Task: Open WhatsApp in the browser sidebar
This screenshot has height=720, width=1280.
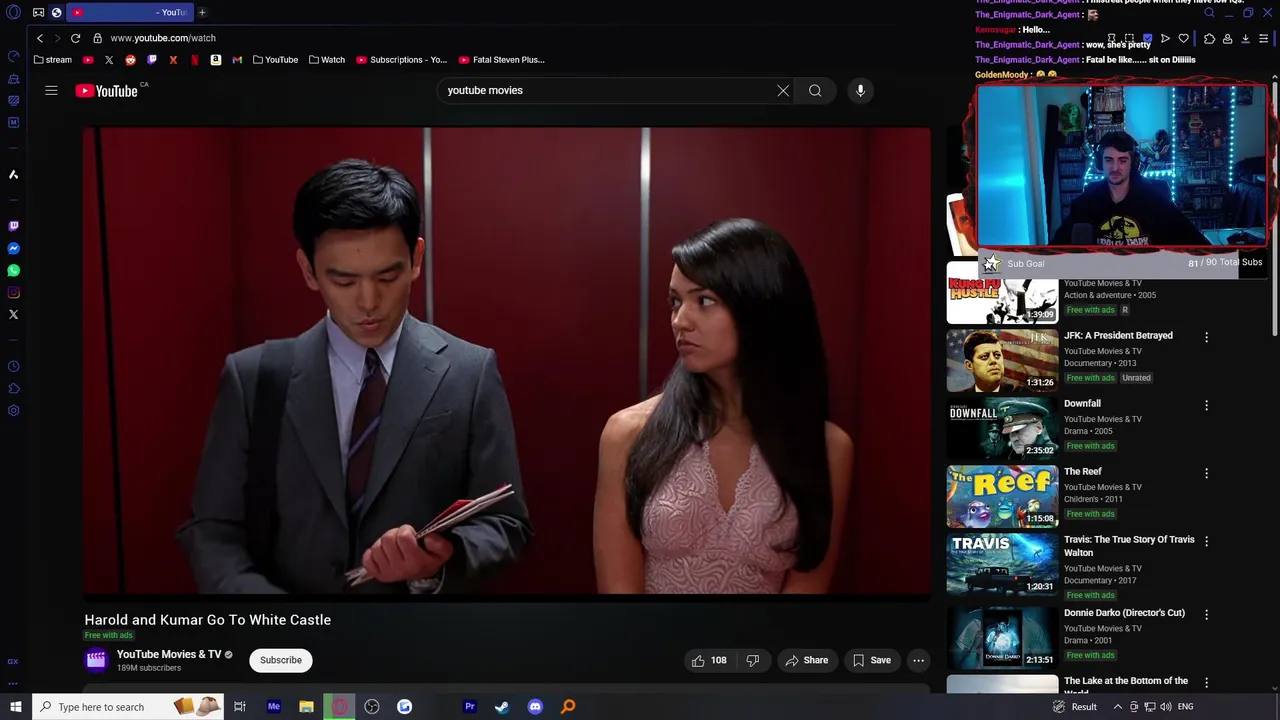Action: tap(13, 270)
